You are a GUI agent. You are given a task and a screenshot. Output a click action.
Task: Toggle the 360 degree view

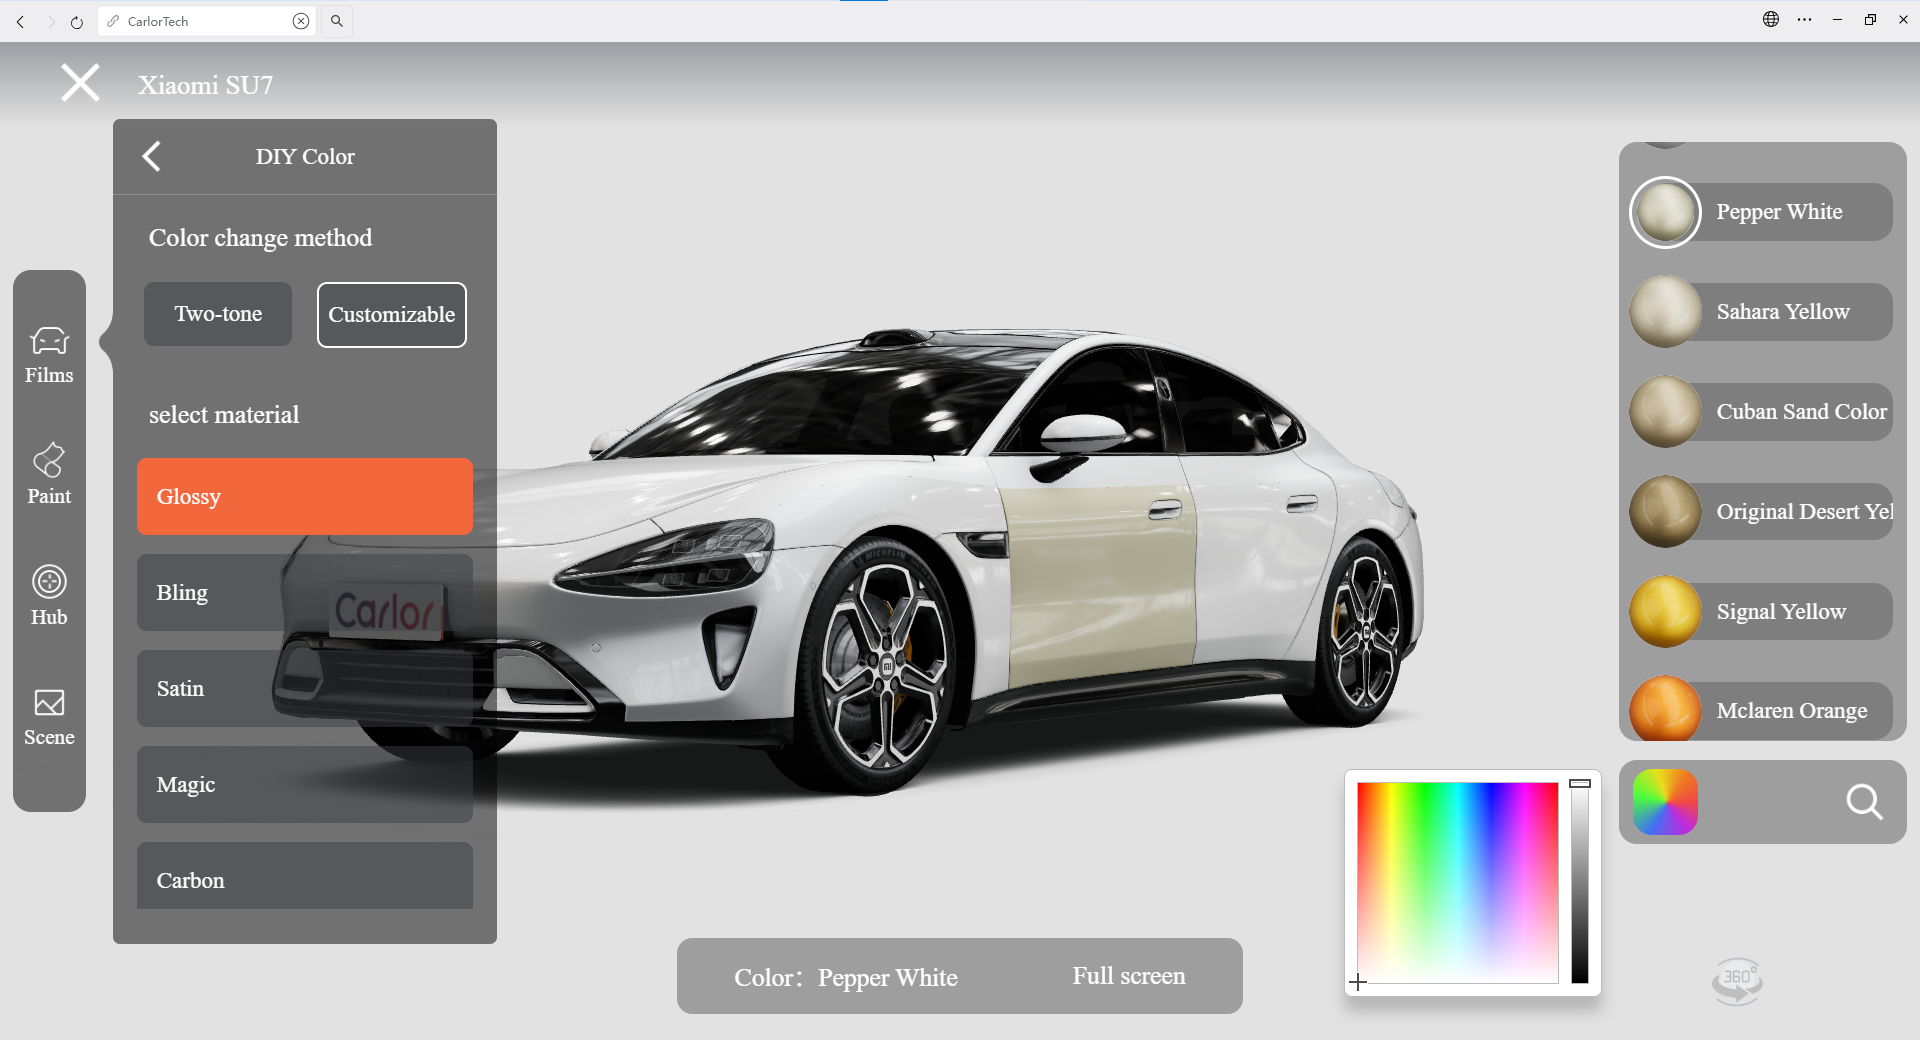click(x=1738, y=981)
